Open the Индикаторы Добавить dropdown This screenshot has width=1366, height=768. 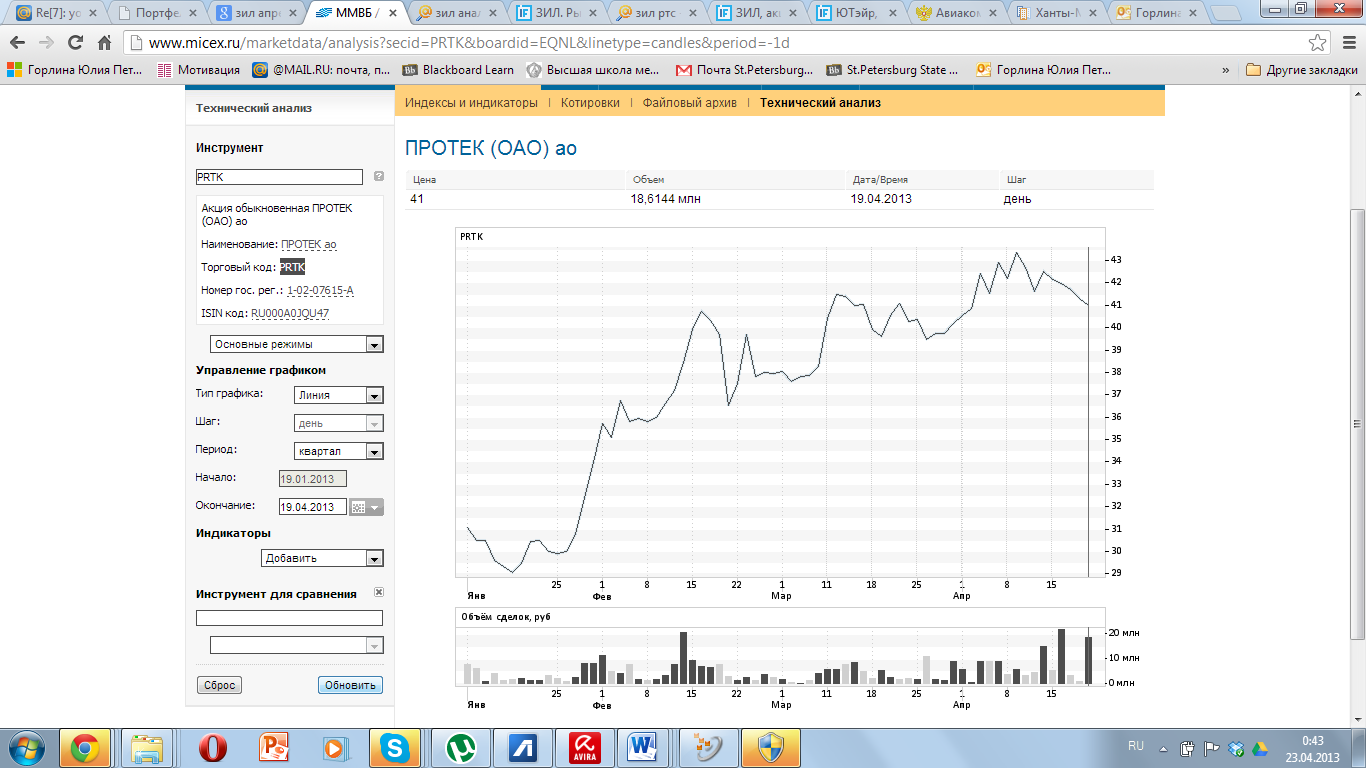coord(322,558)
